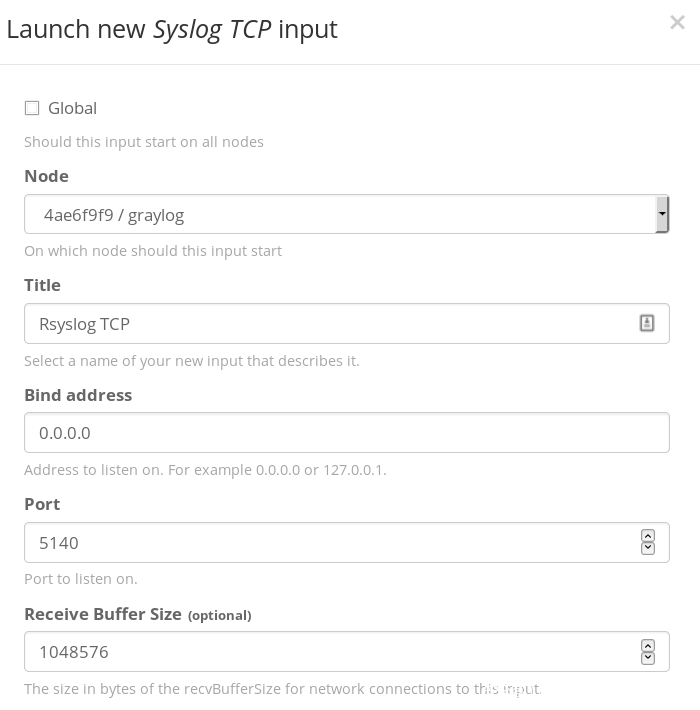The width and height of the screenshot is (700, 710).
Task: Click the Node dropdown arrow button
Action: coord(662,214)
